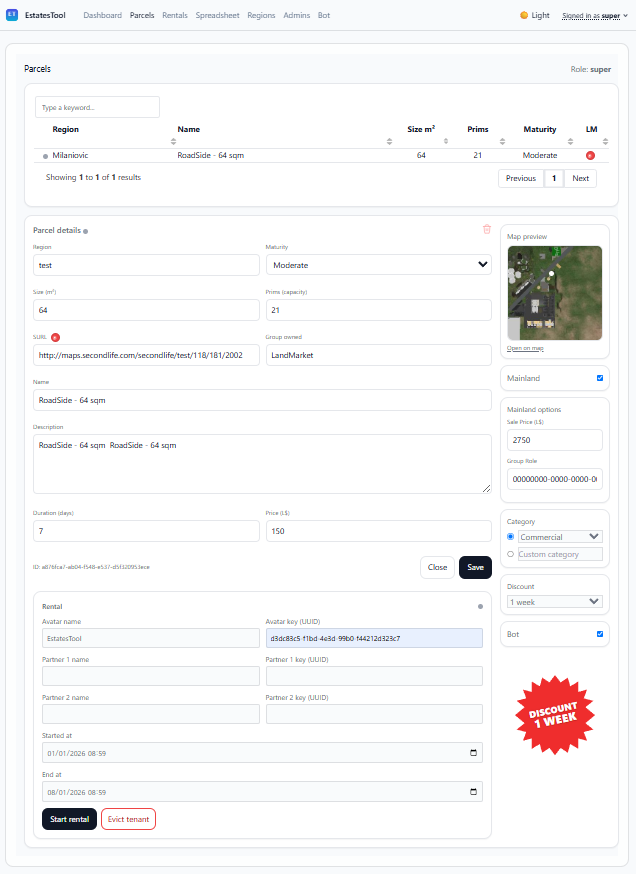Image resolution: width=636 pixels, height=874 pixels.
Task: Open calendar picker for End at field
Action: pos(474,791)
